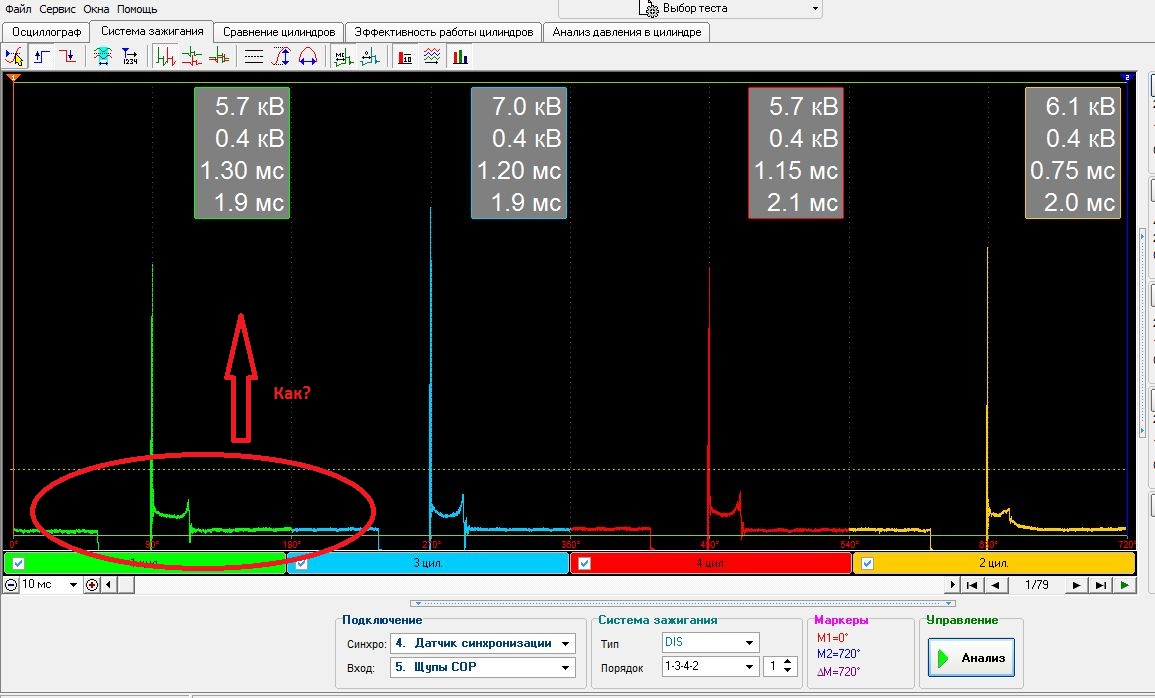The image size is (1155, 698).
Task: Open the 10 мс time scale dropdown
Action: point(74,585)
